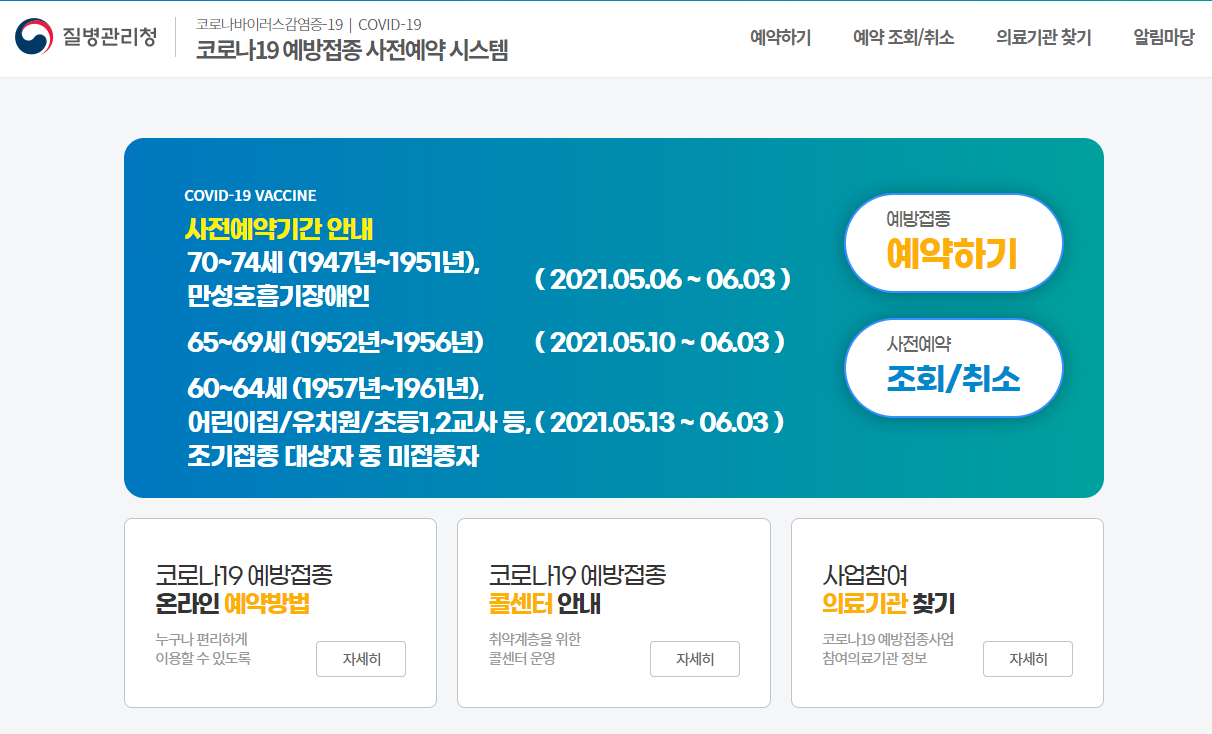Click the COVID-19 VACCINE label
The width and height of the screenshot is (1212, 734).
point(250,196)
